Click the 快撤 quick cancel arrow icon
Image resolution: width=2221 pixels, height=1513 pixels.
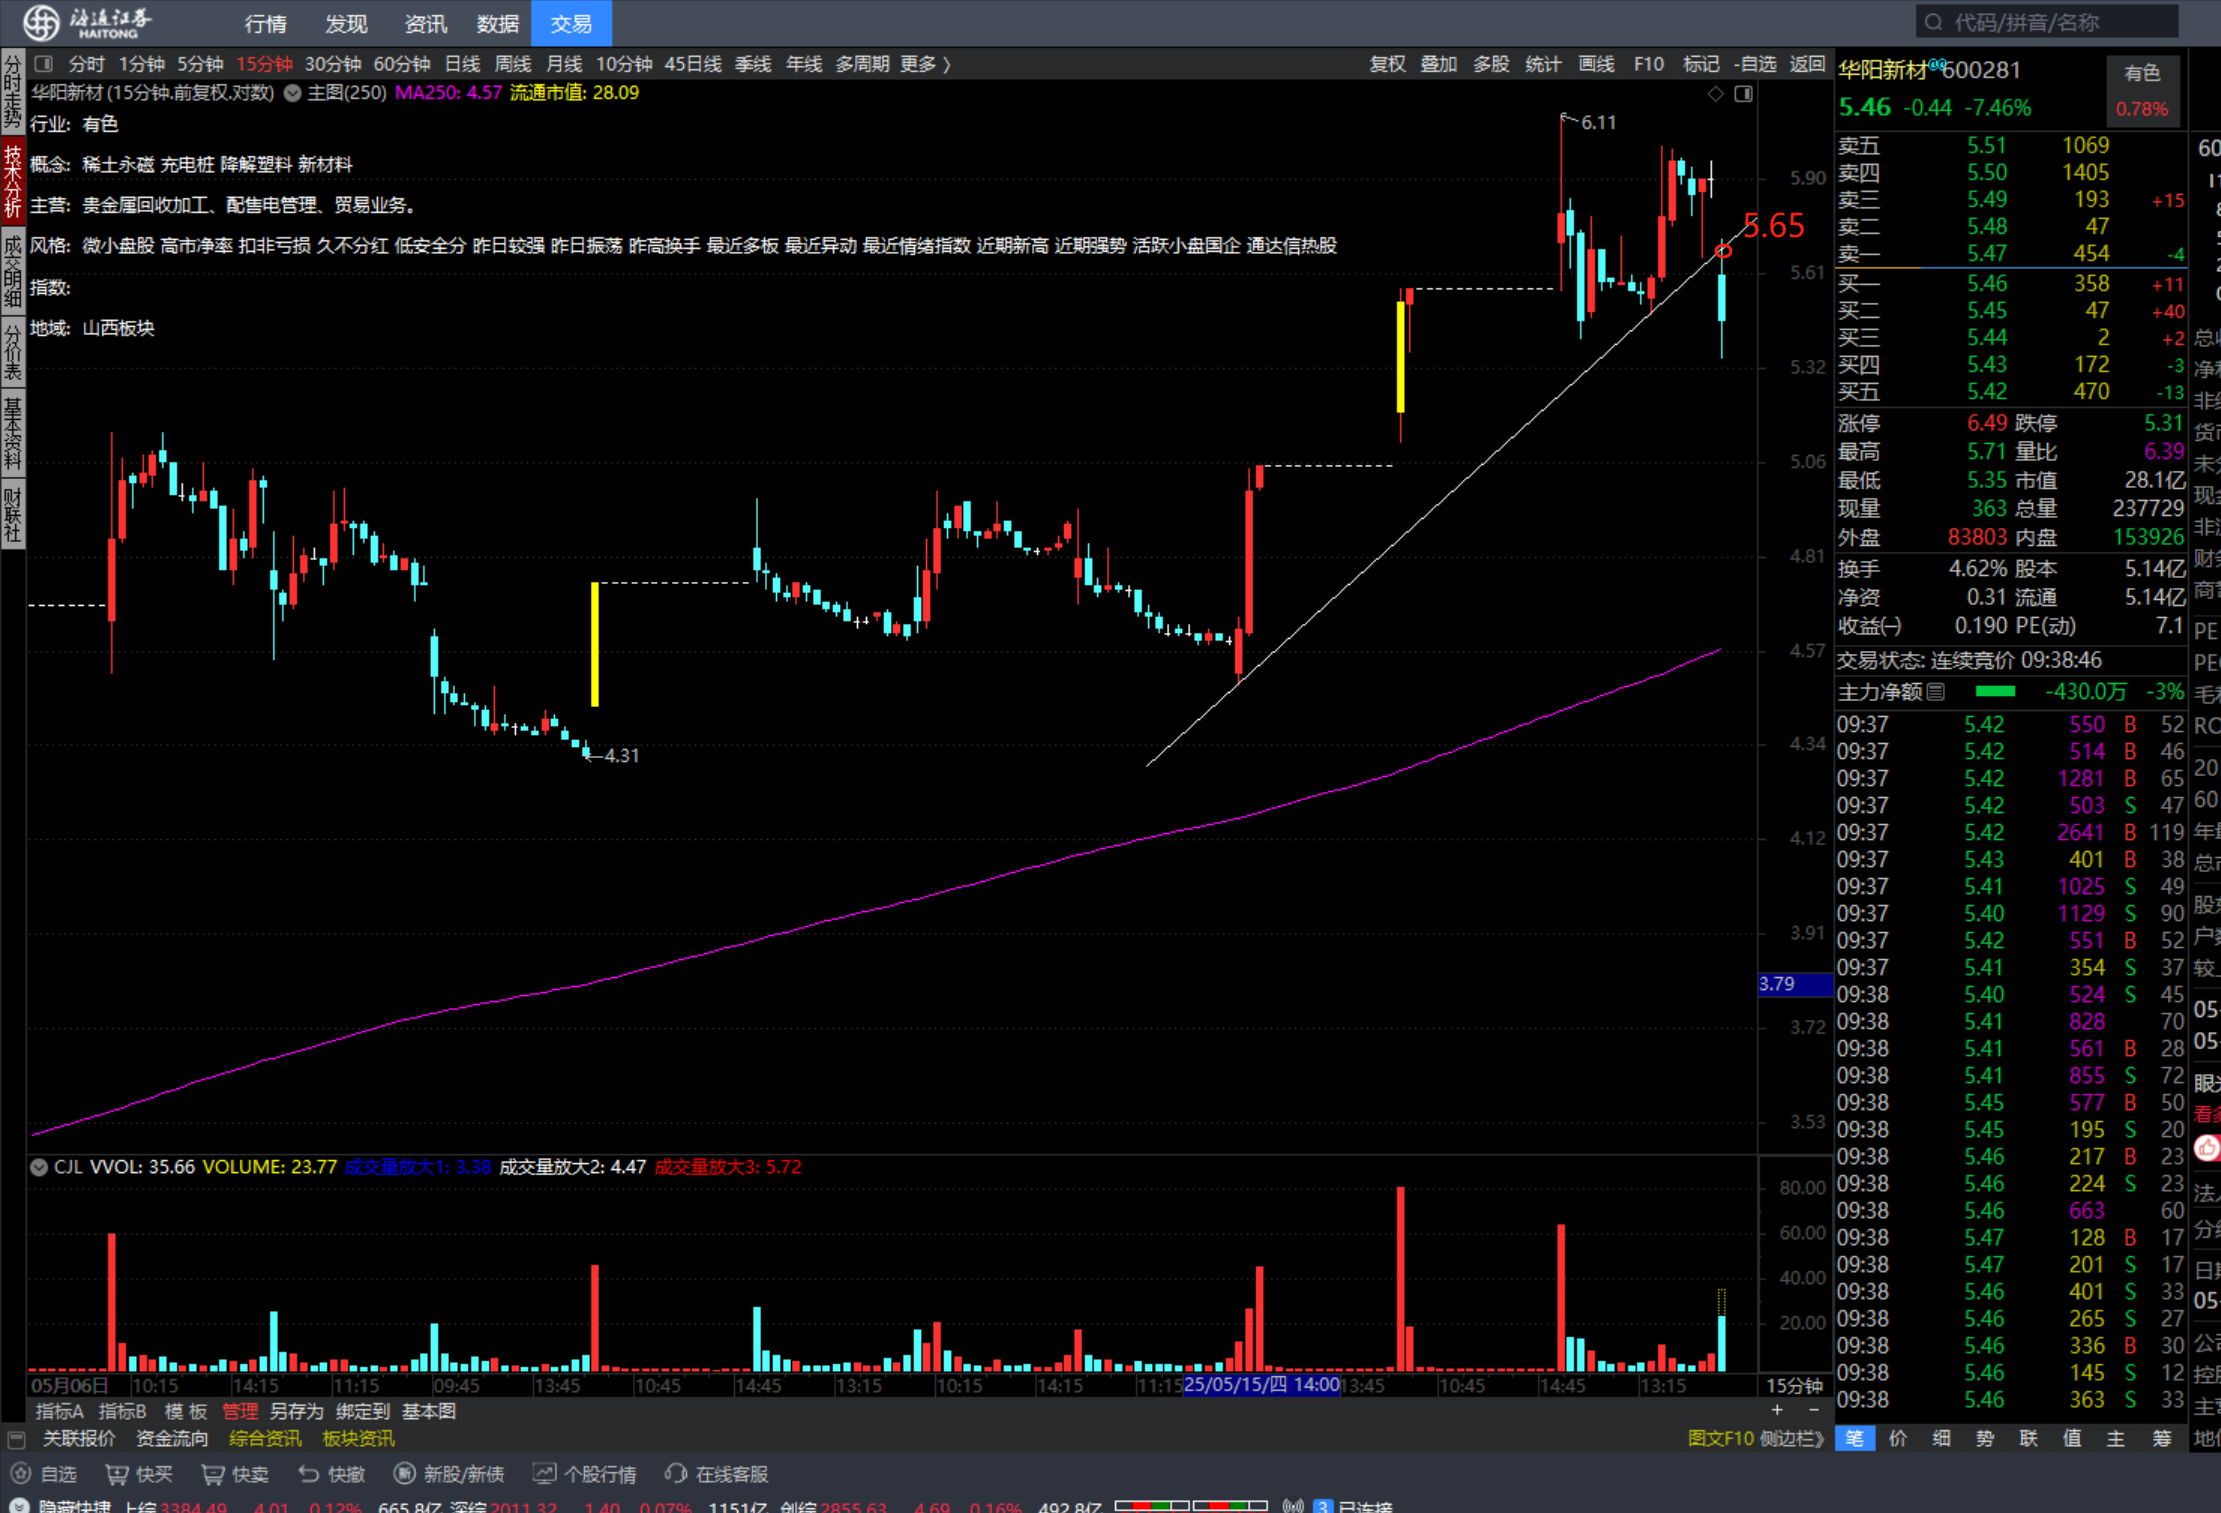point(308,1474)
